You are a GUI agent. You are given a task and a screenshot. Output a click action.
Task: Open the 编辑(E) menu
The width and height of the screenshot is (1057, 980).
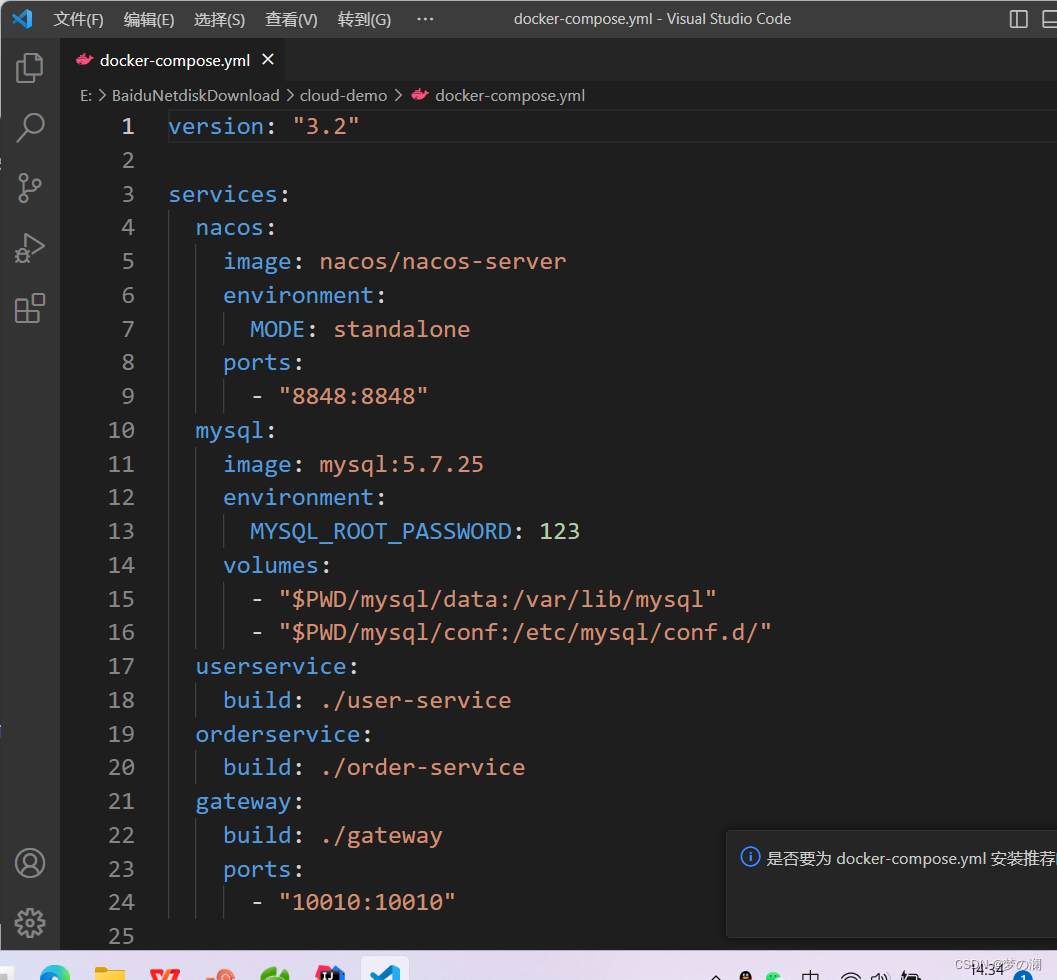pos(149,19)
